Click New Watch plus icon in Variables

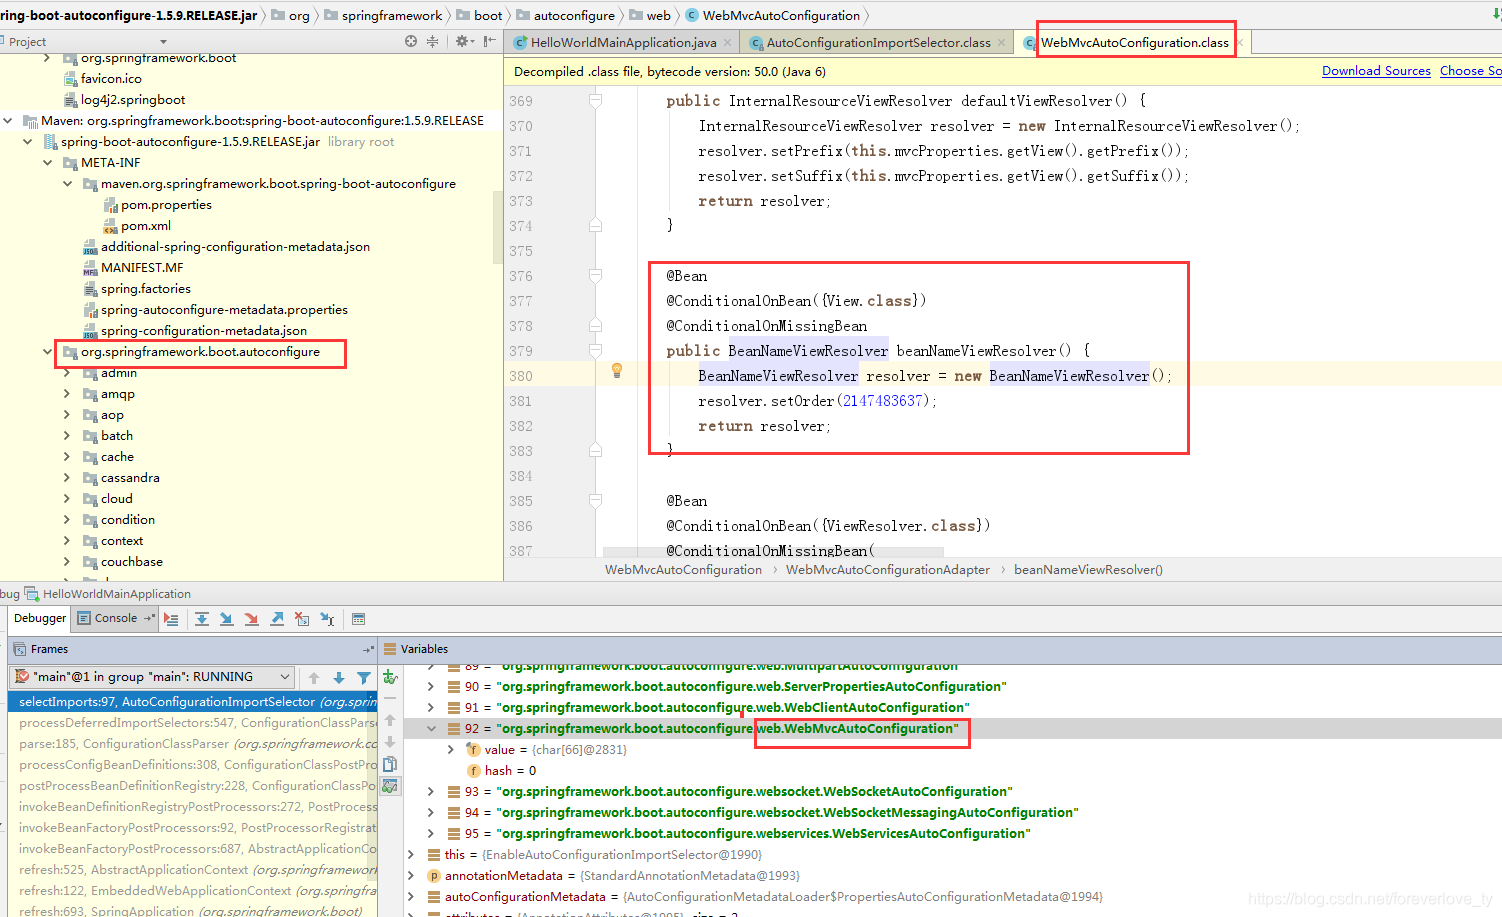[x=390, y=677]
